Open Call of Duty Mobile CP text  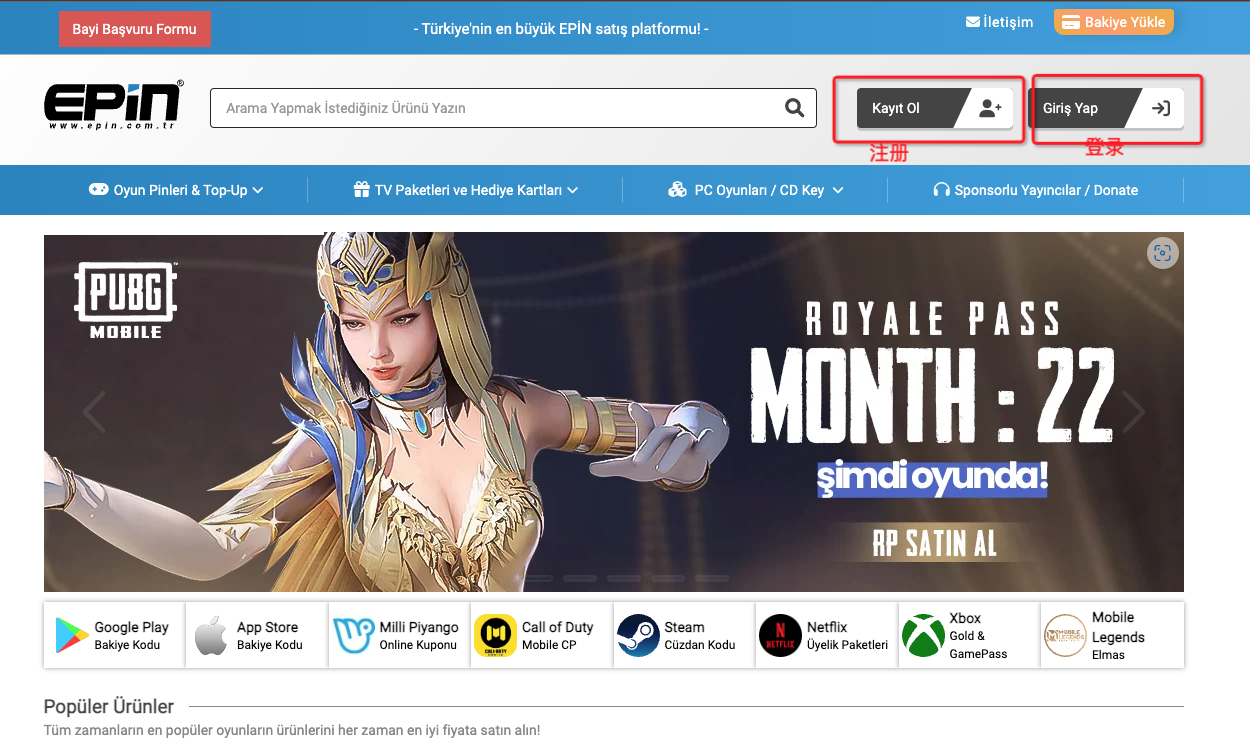click(x=558, y=635)
